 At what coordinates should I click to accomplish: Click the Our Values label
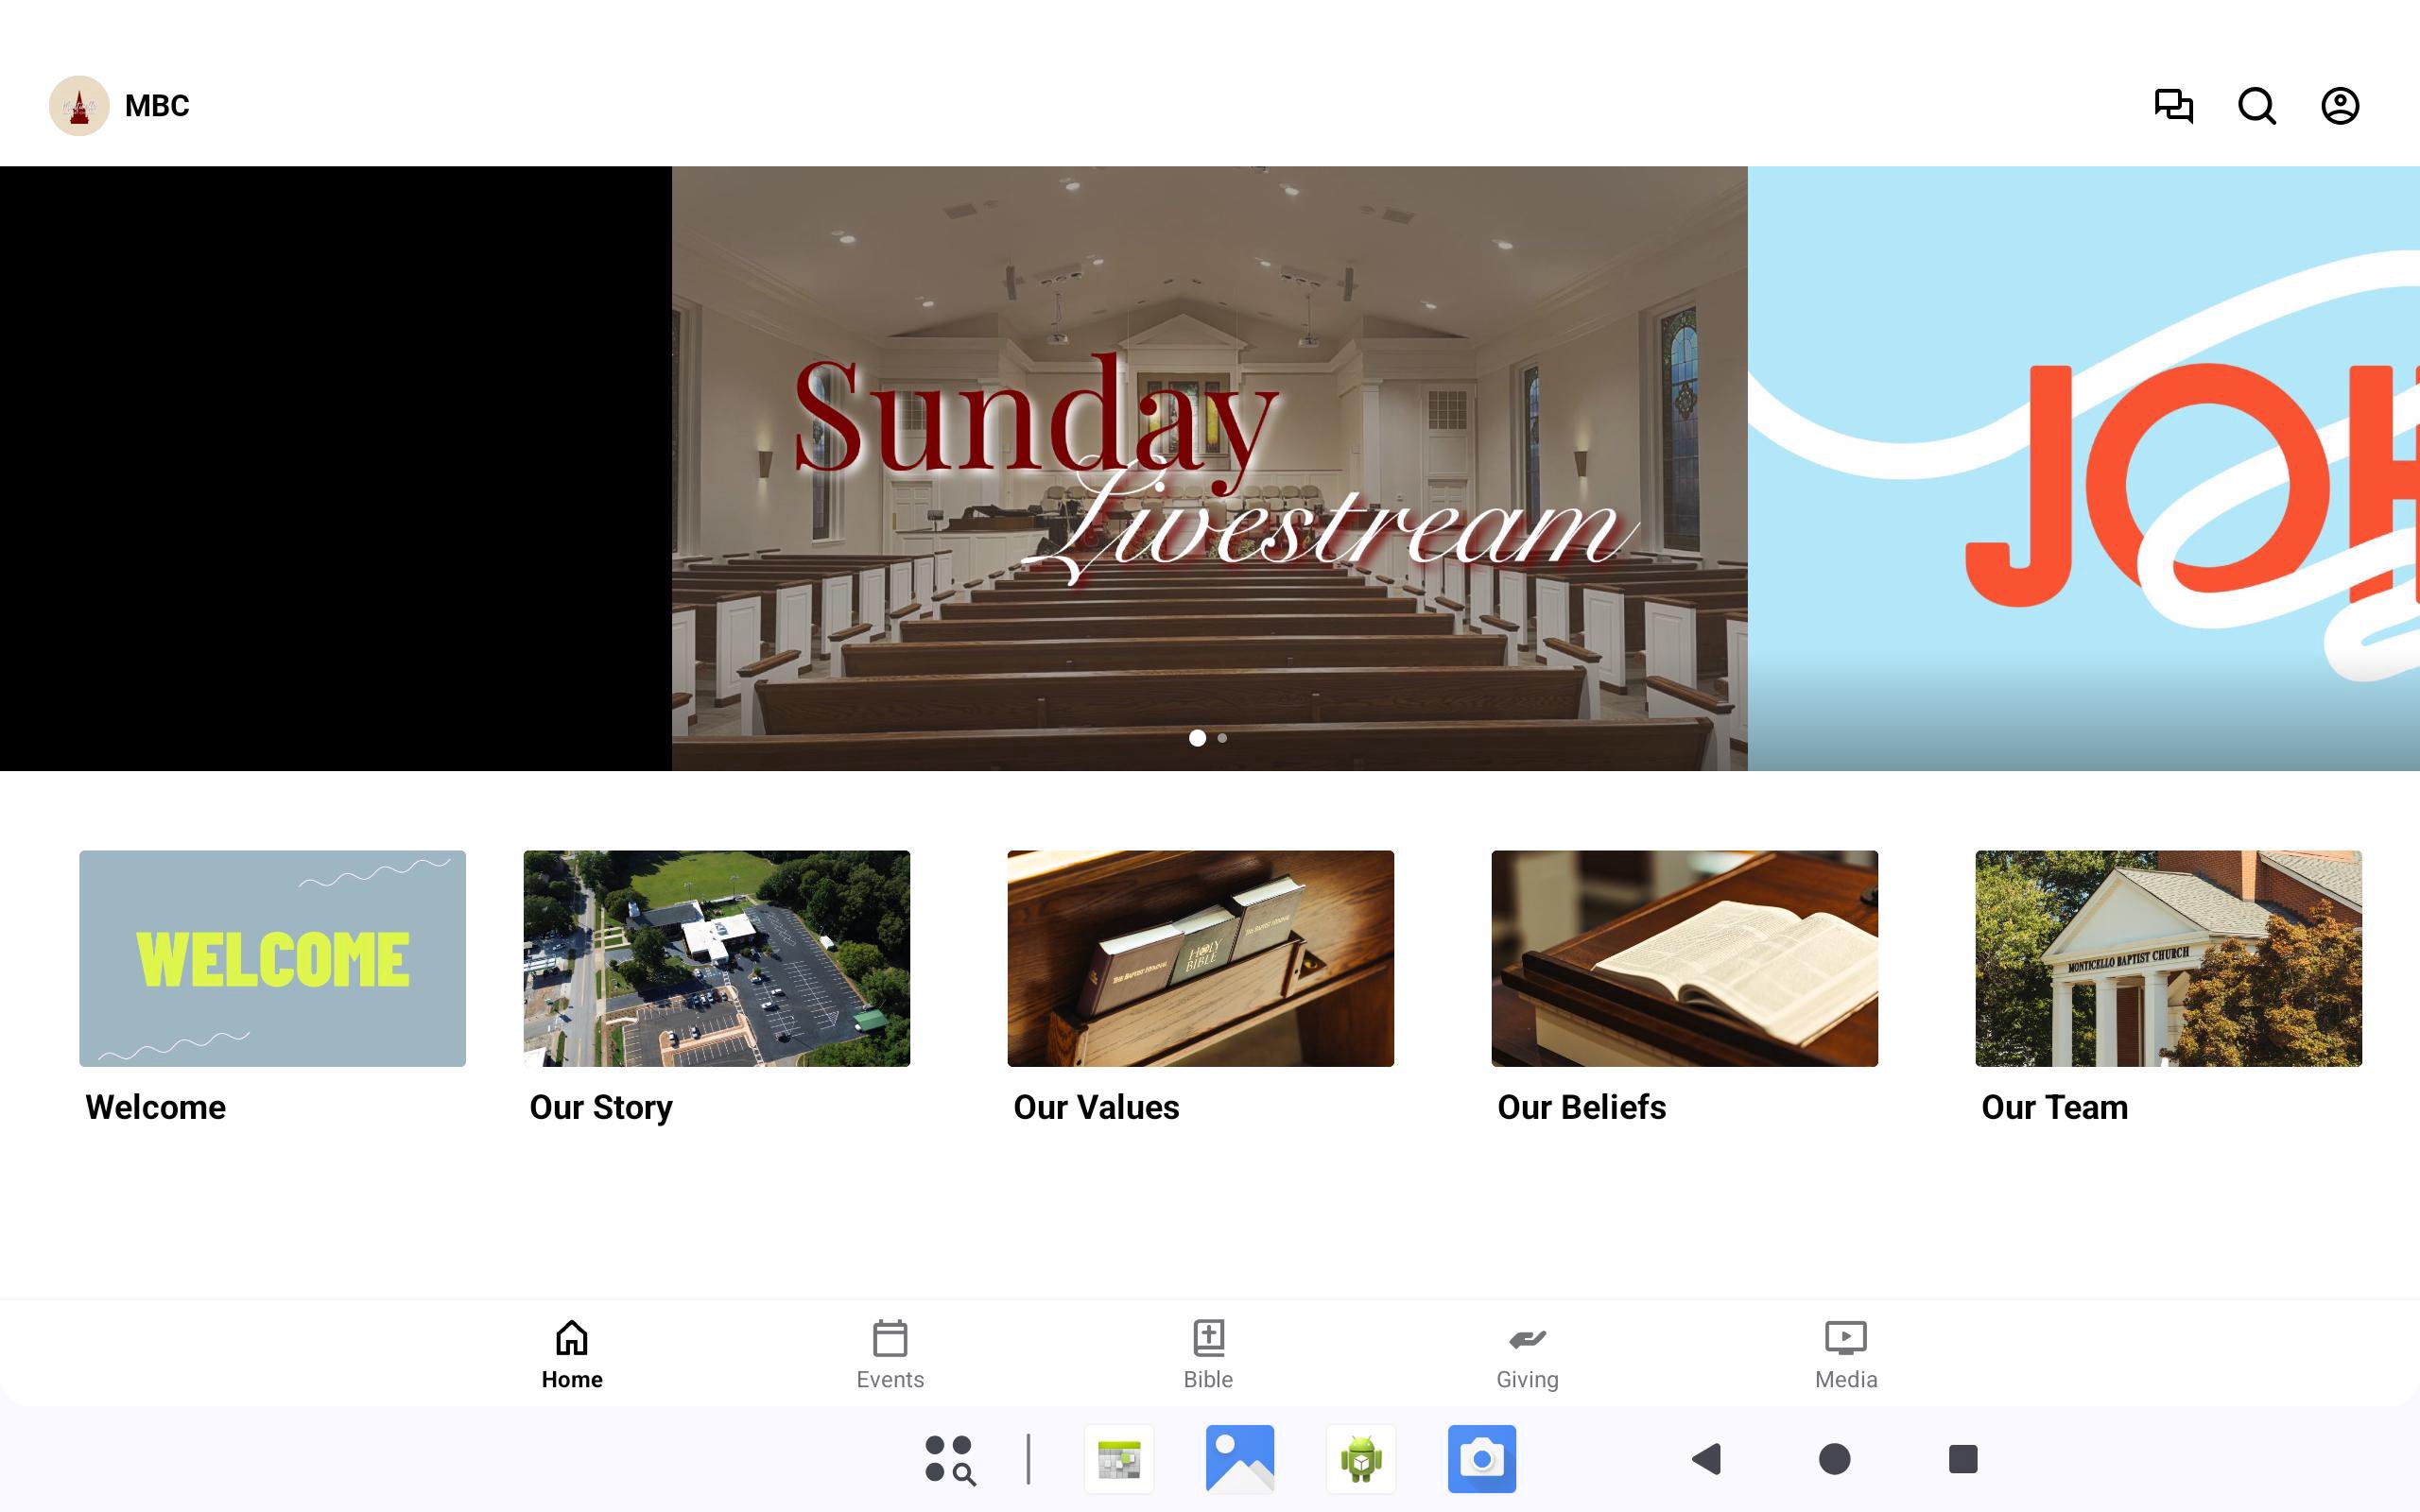tap(1096, 1107)
